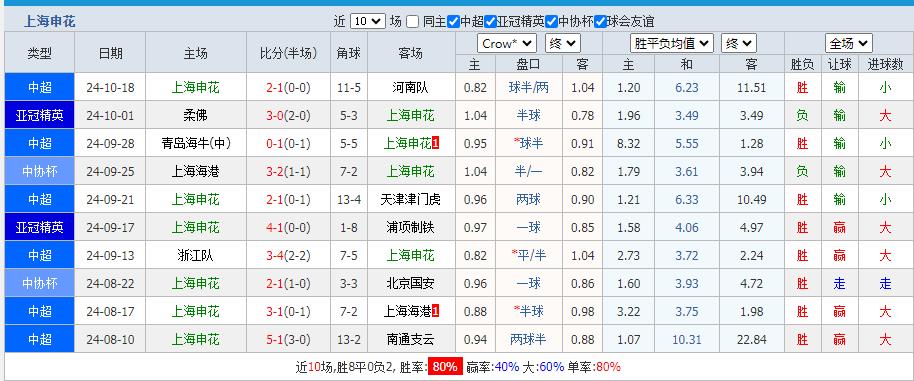Viewport: 914px width, 381px height.
Task: Open 浙江队 home team link
Action: (195, 255)
